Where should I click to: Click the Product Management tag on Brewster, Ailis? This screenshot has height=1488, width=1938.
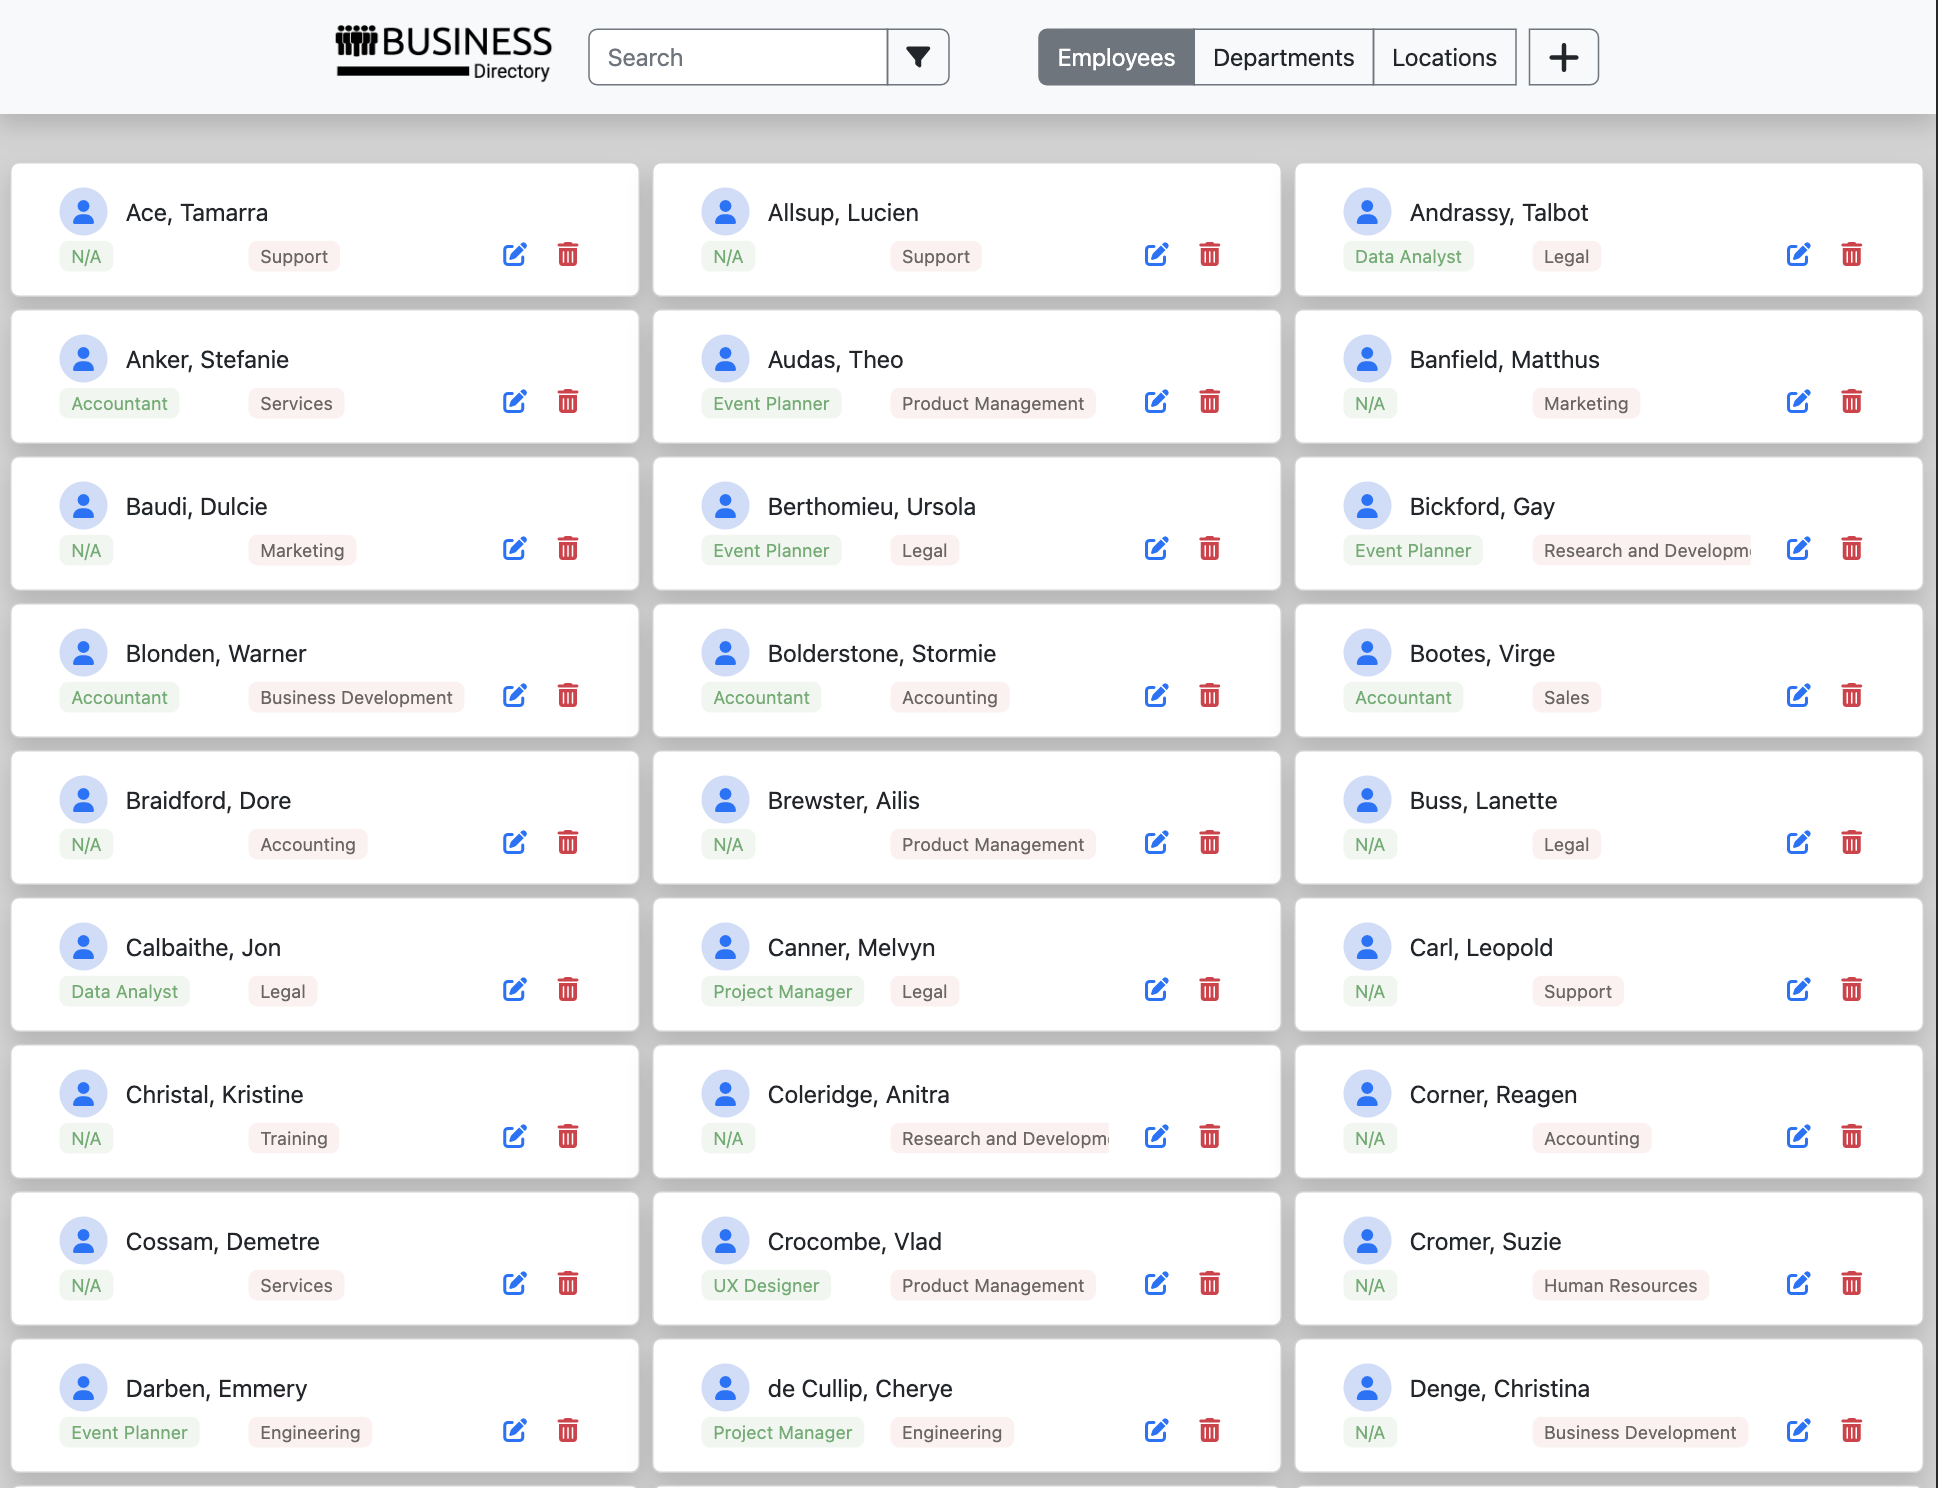(992, 845)
